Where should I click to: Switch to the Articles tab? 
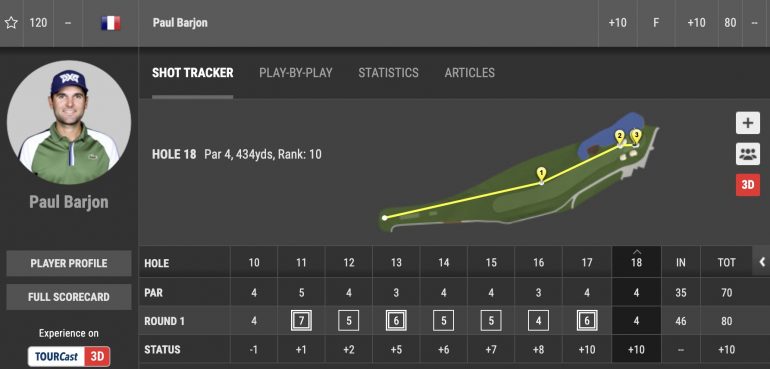tap(469, 73)
